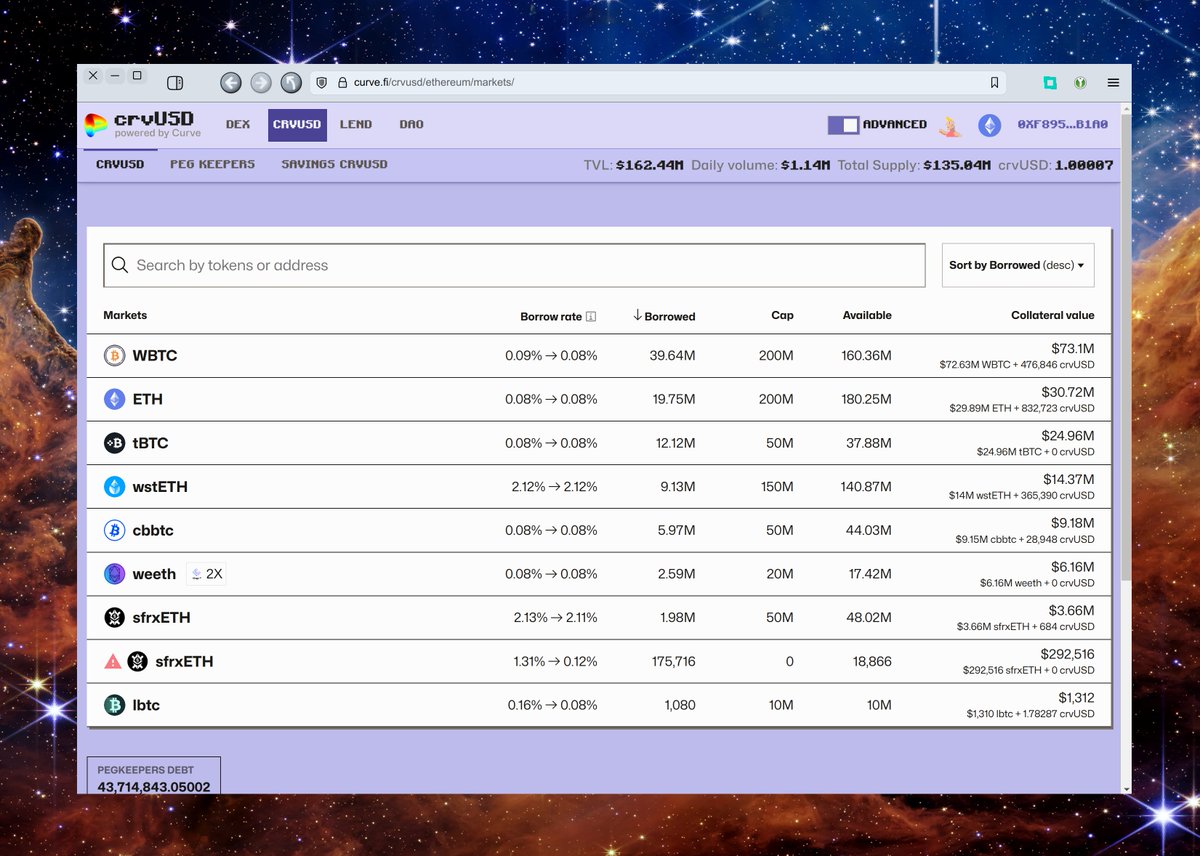Image resolution: width=1200 pixels, height=856 pixels.
Task: Switch to the PEG KEEPERS sub-tab
Action: pyautogui.click(x=212, y=164)
